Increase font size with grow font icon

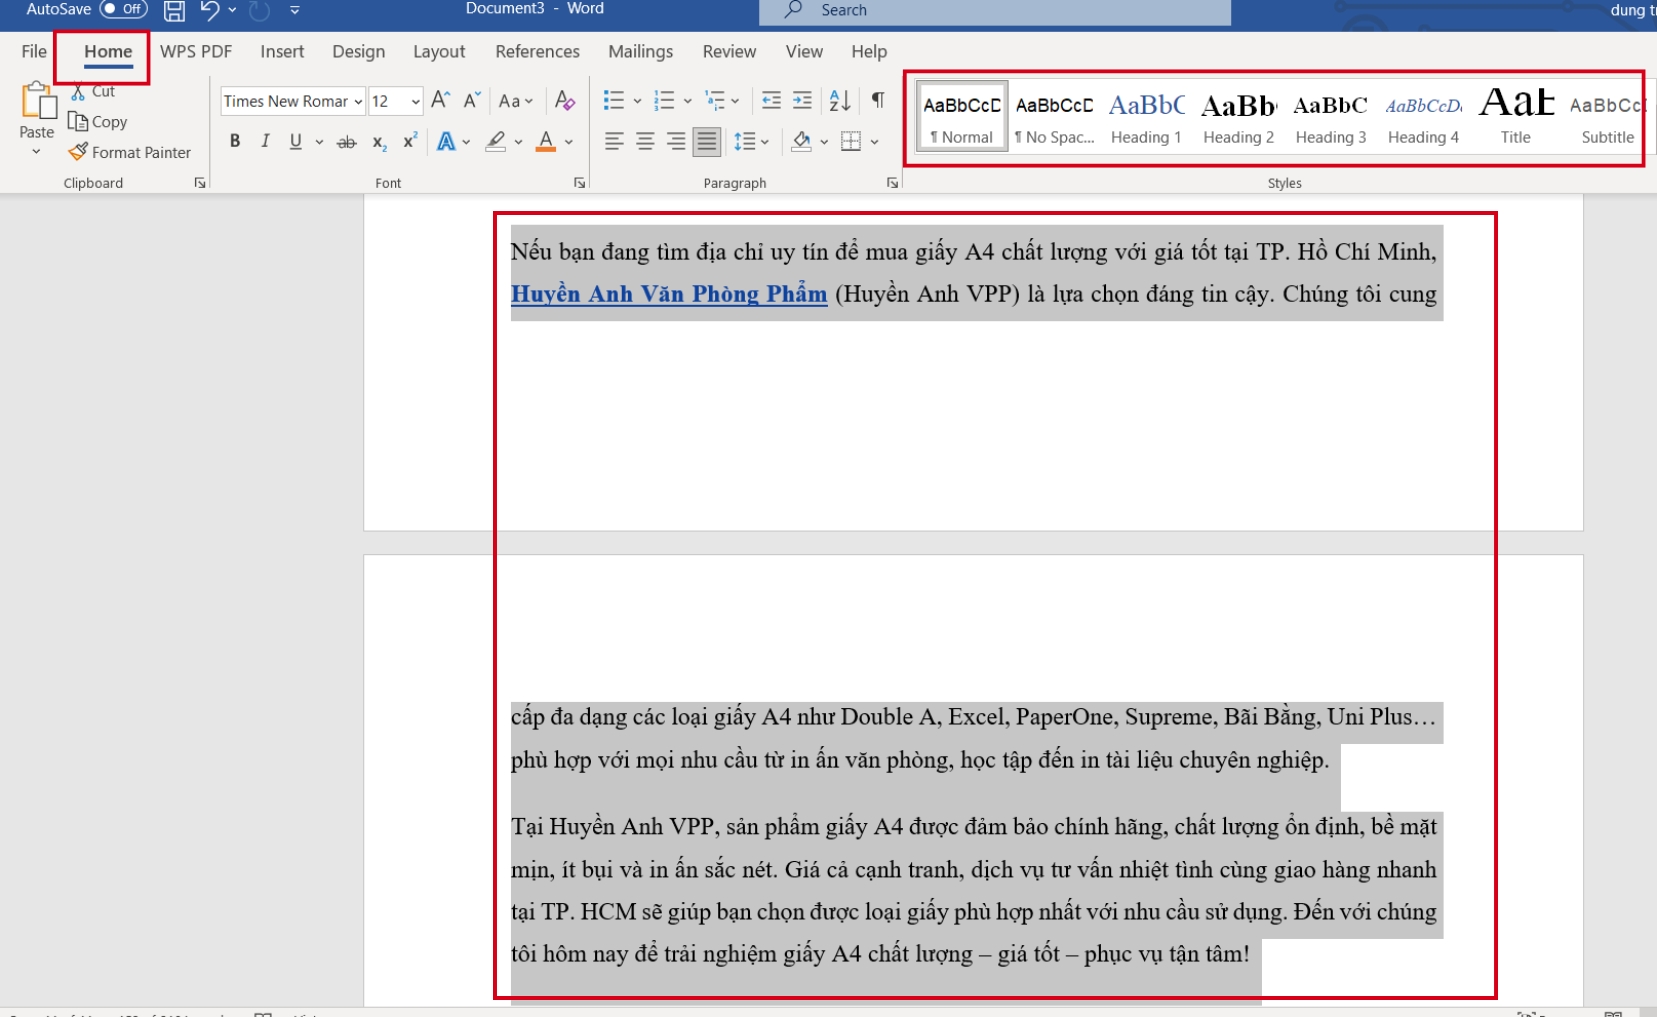(x=440, y=100)
